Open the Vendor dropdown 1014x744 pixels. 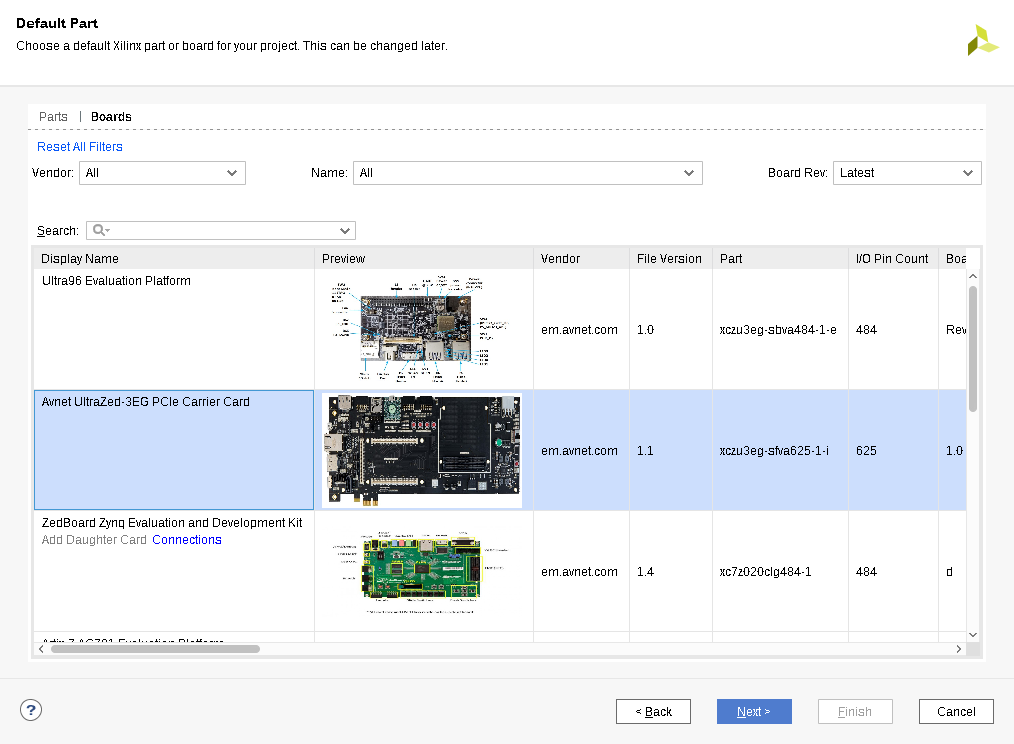click(x=162, y=173)
